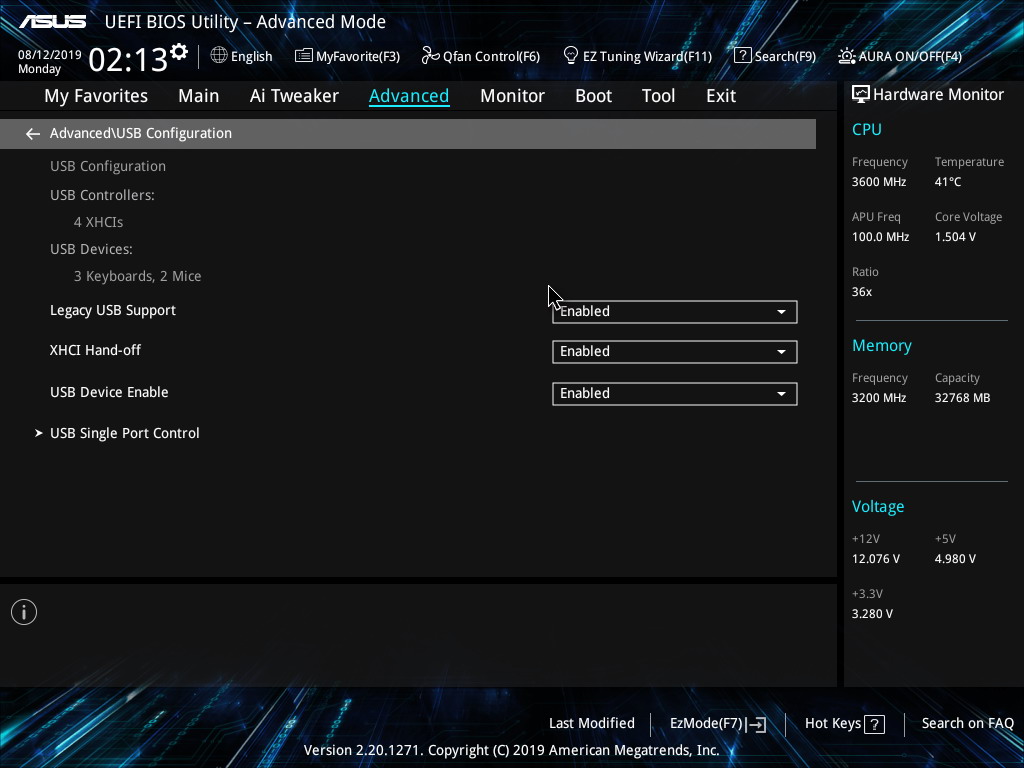Click the EzMode exit arrow icon
Image resolution: width=1024 pixels, height=768 pixels.
point(756,724)
